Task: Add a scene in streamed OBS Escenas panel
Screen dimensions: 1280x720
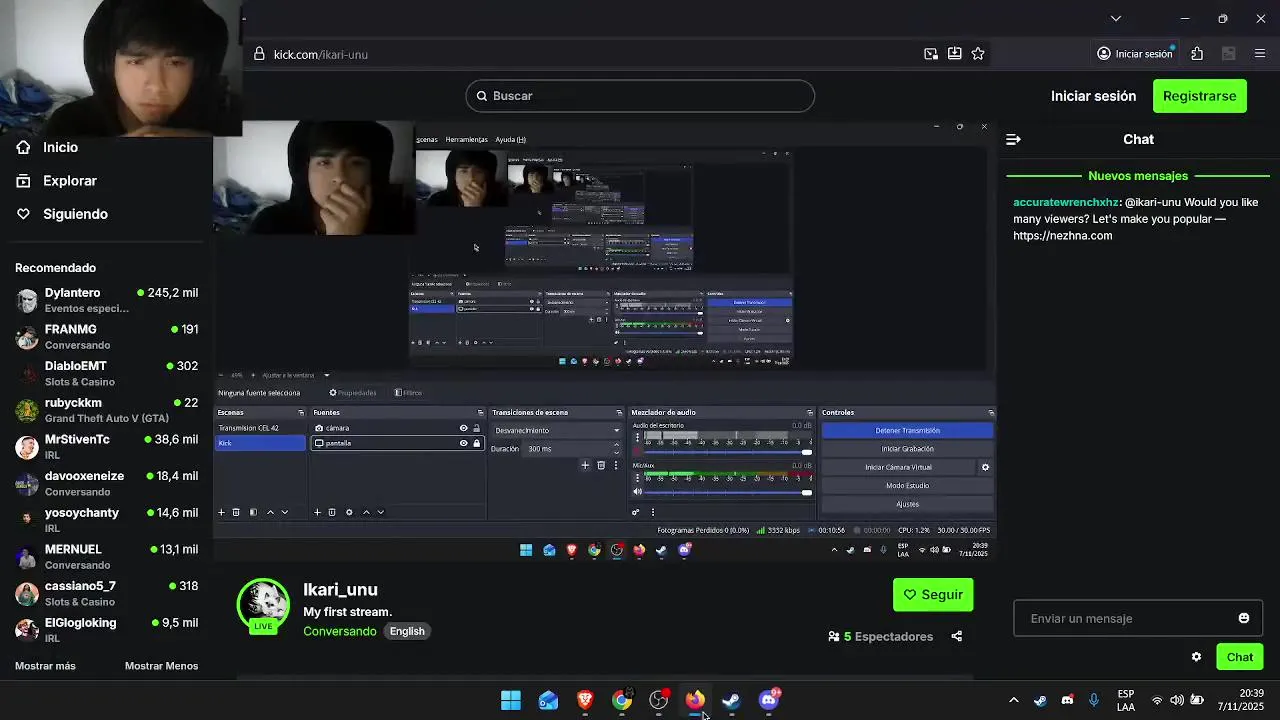Action: pyautogui.click(x=222, y=512)
